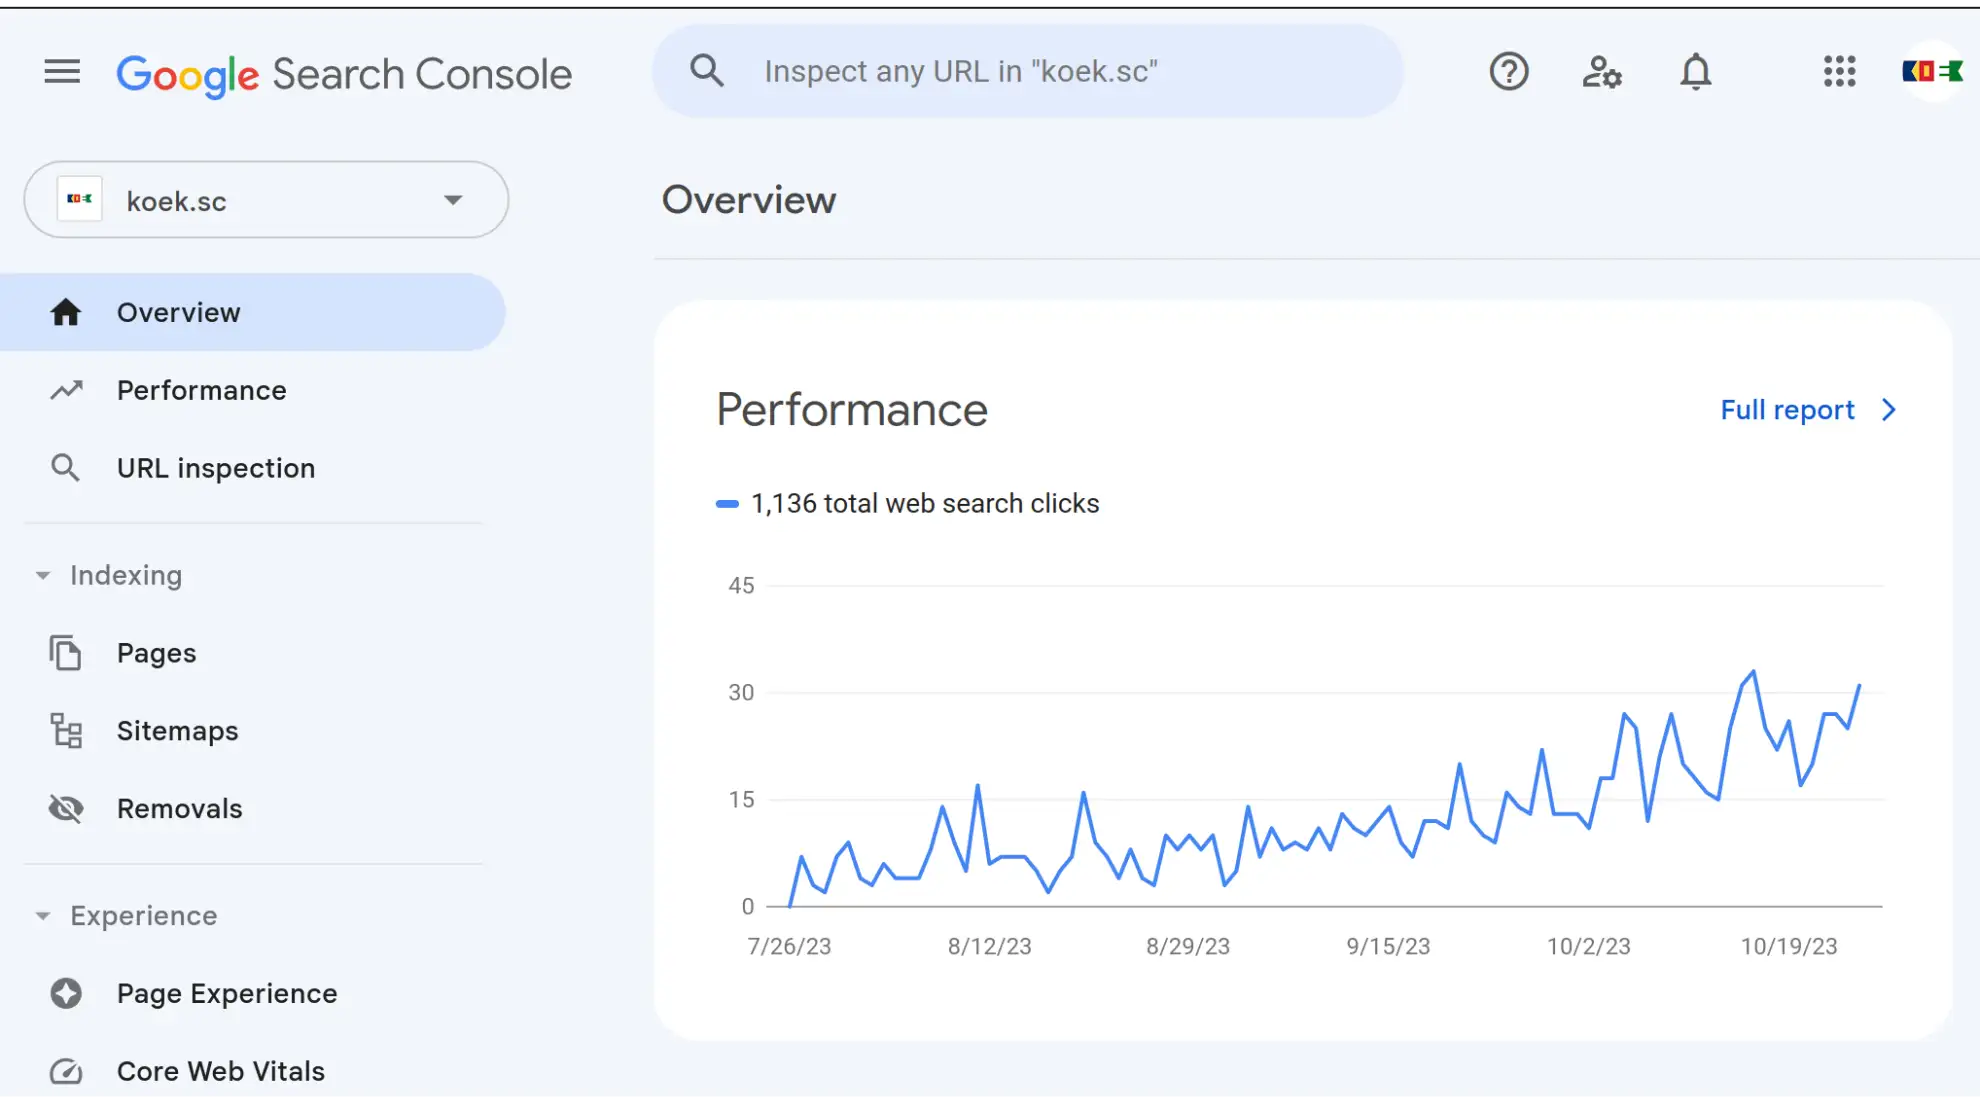
Task: Select the Pages document icon under Indexing
Action: (65, 652)
